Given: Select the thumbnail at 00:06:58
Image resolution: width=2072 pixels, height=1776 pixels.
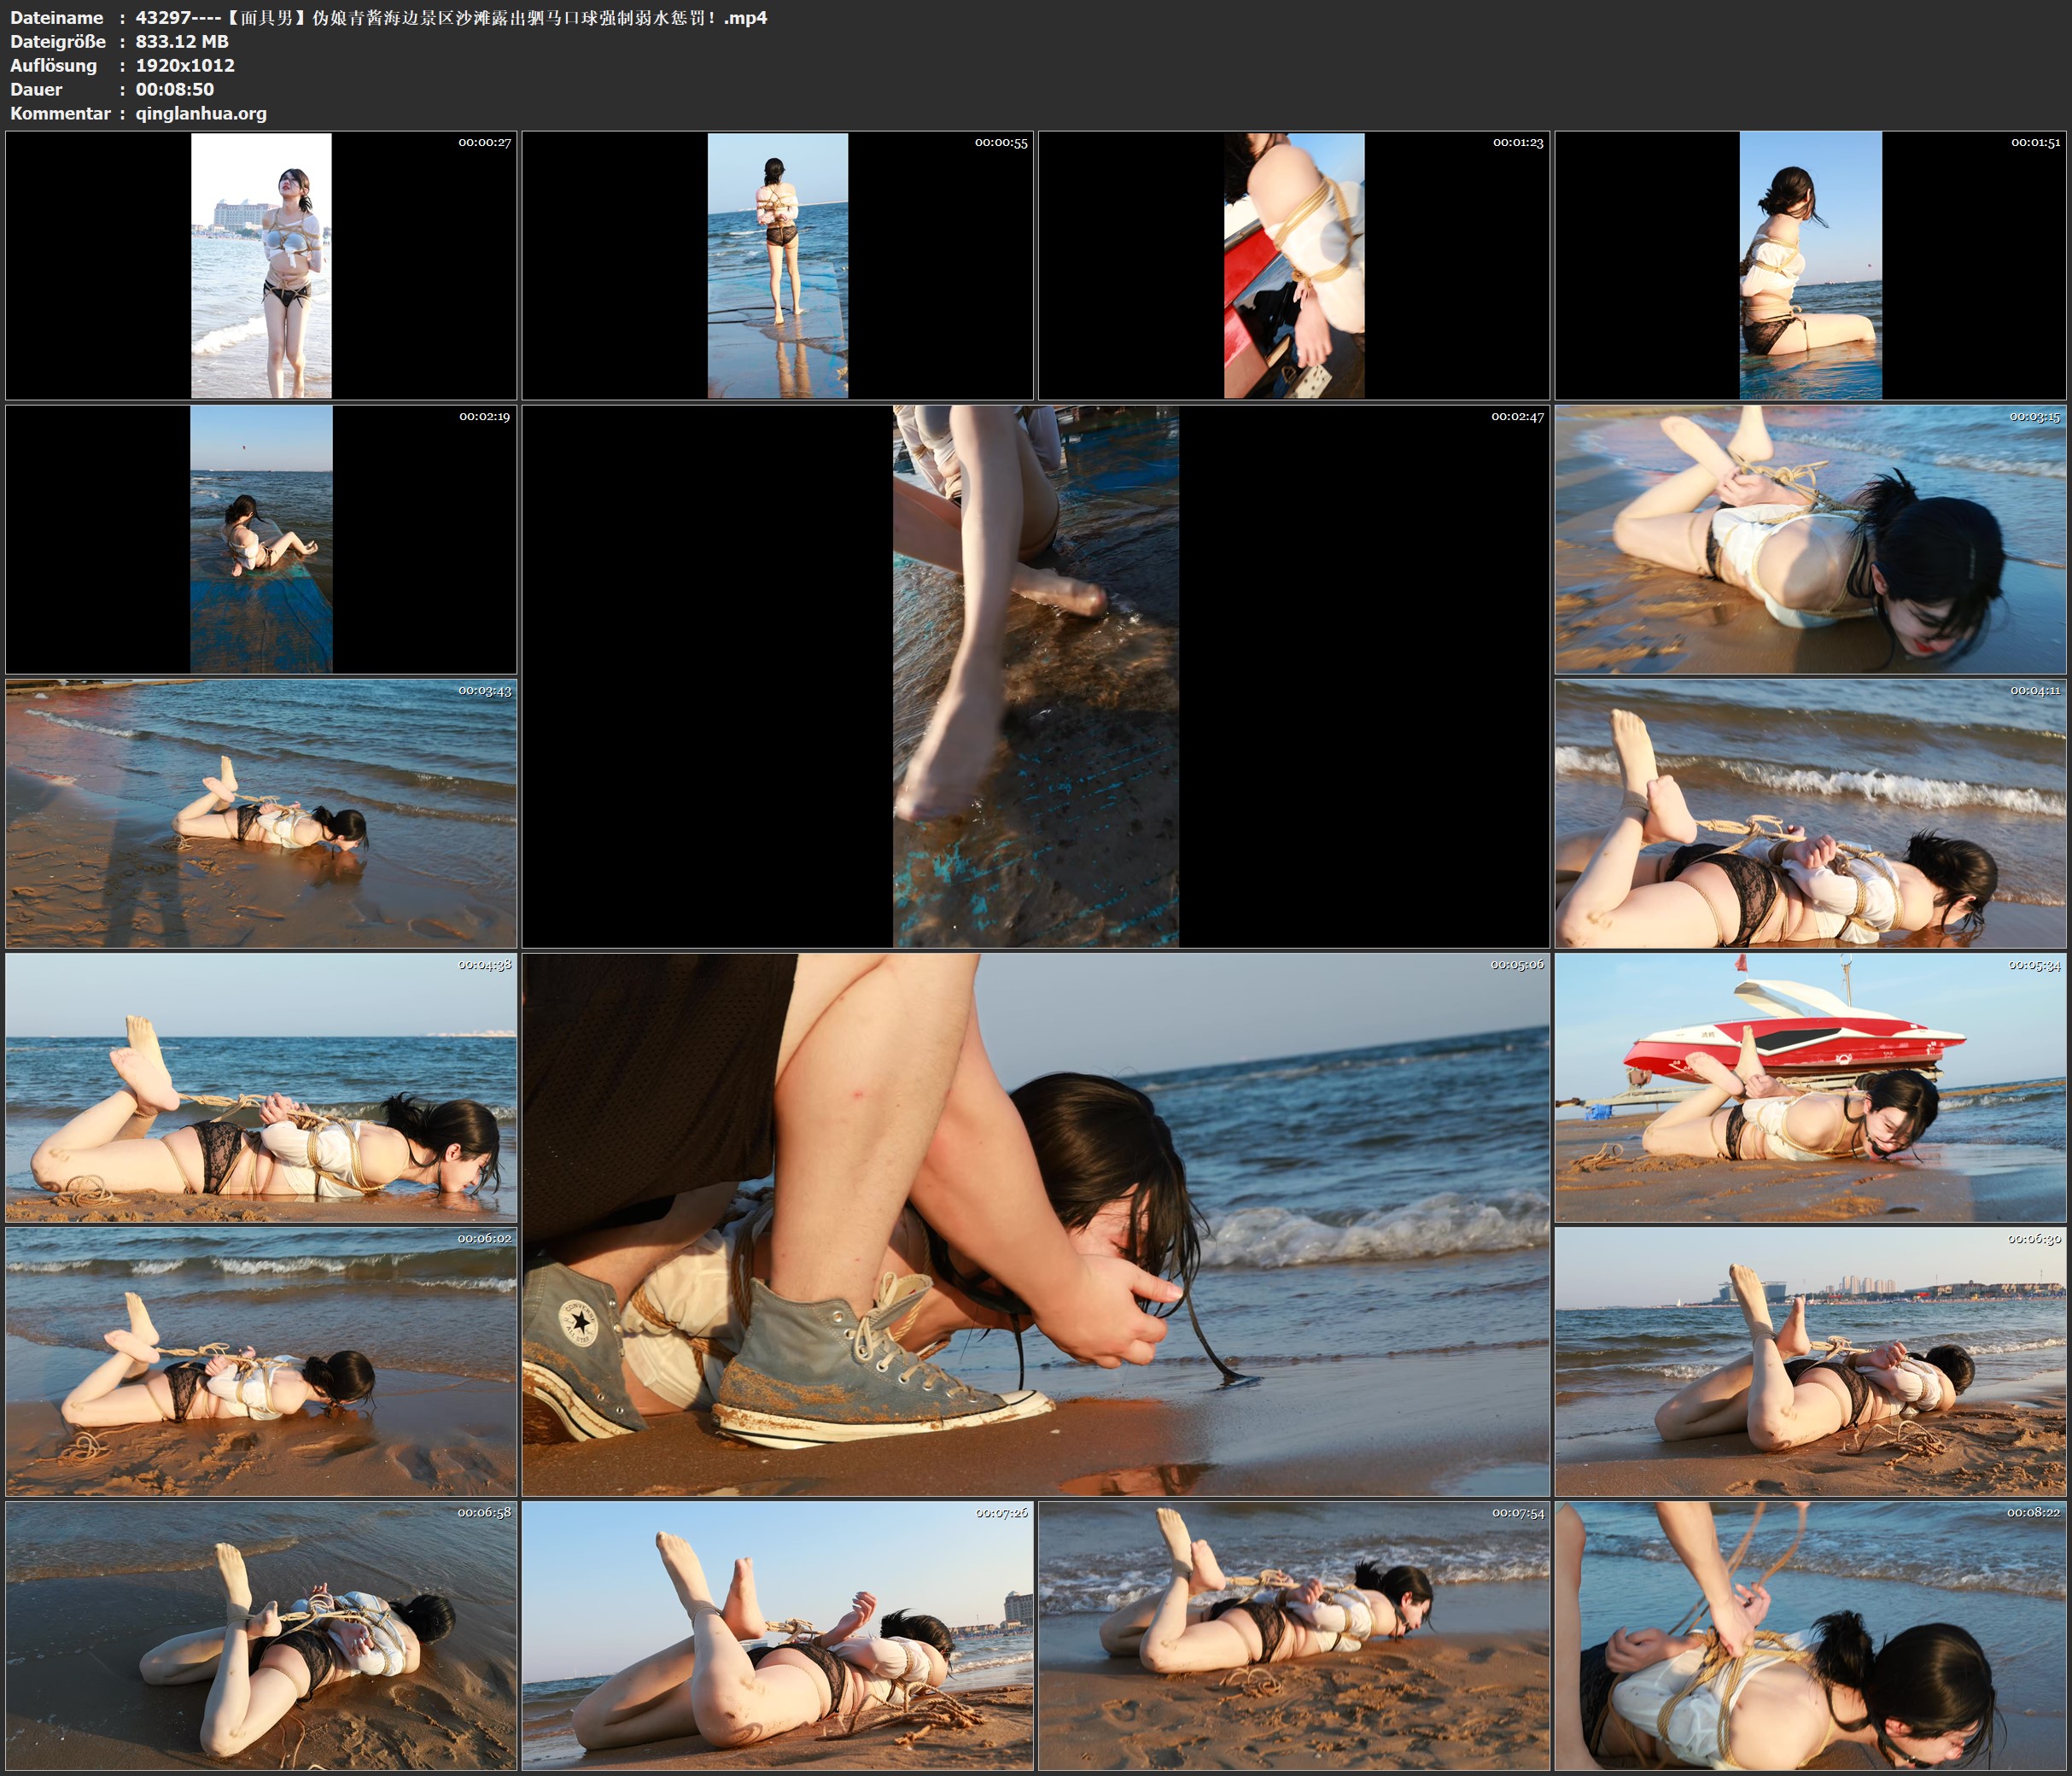Looking at the screenshot, I should 261,1635.
